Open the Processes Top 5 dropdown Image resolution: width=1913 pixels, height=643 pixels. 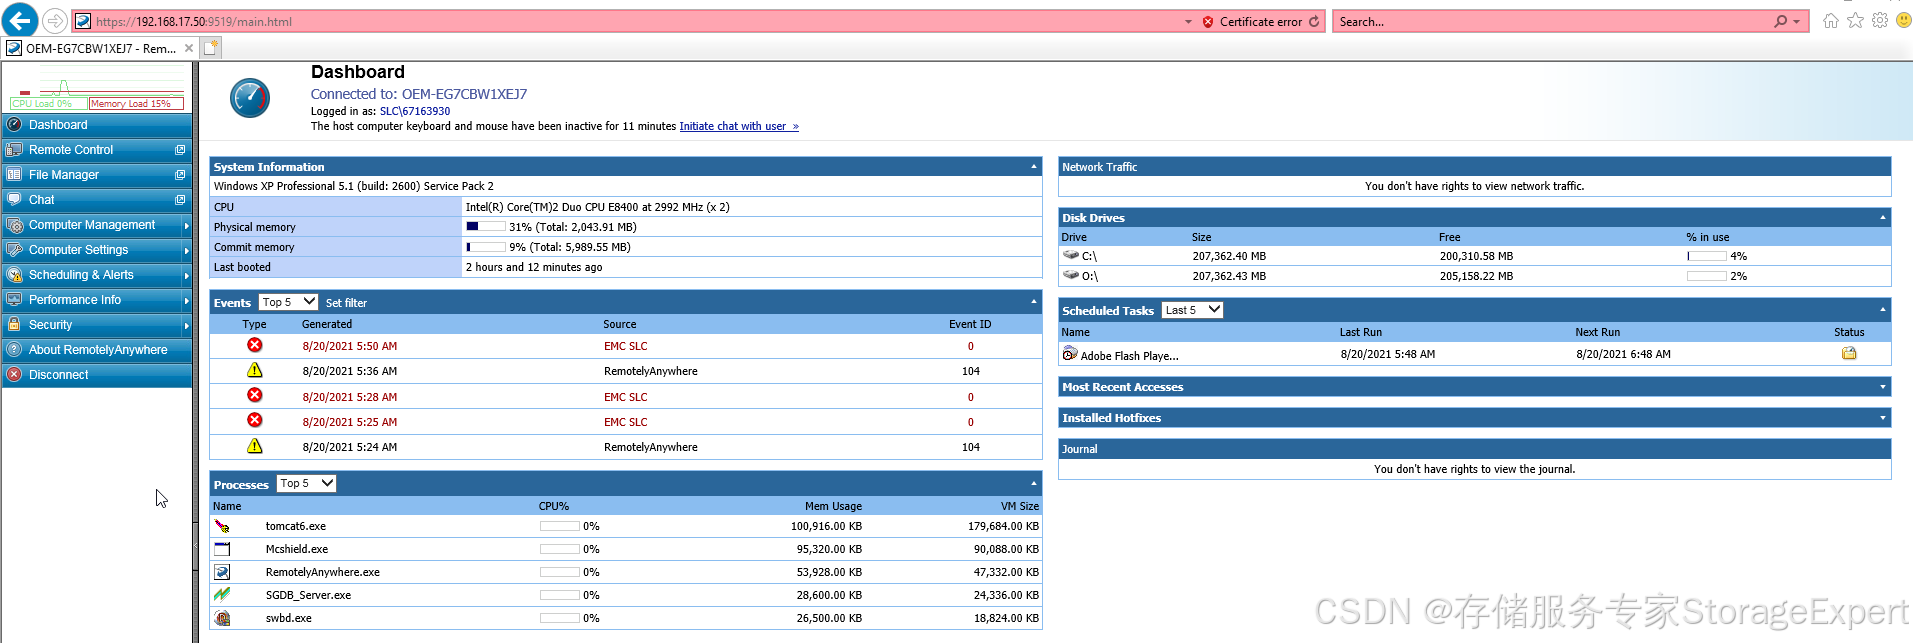click(306, 484)
